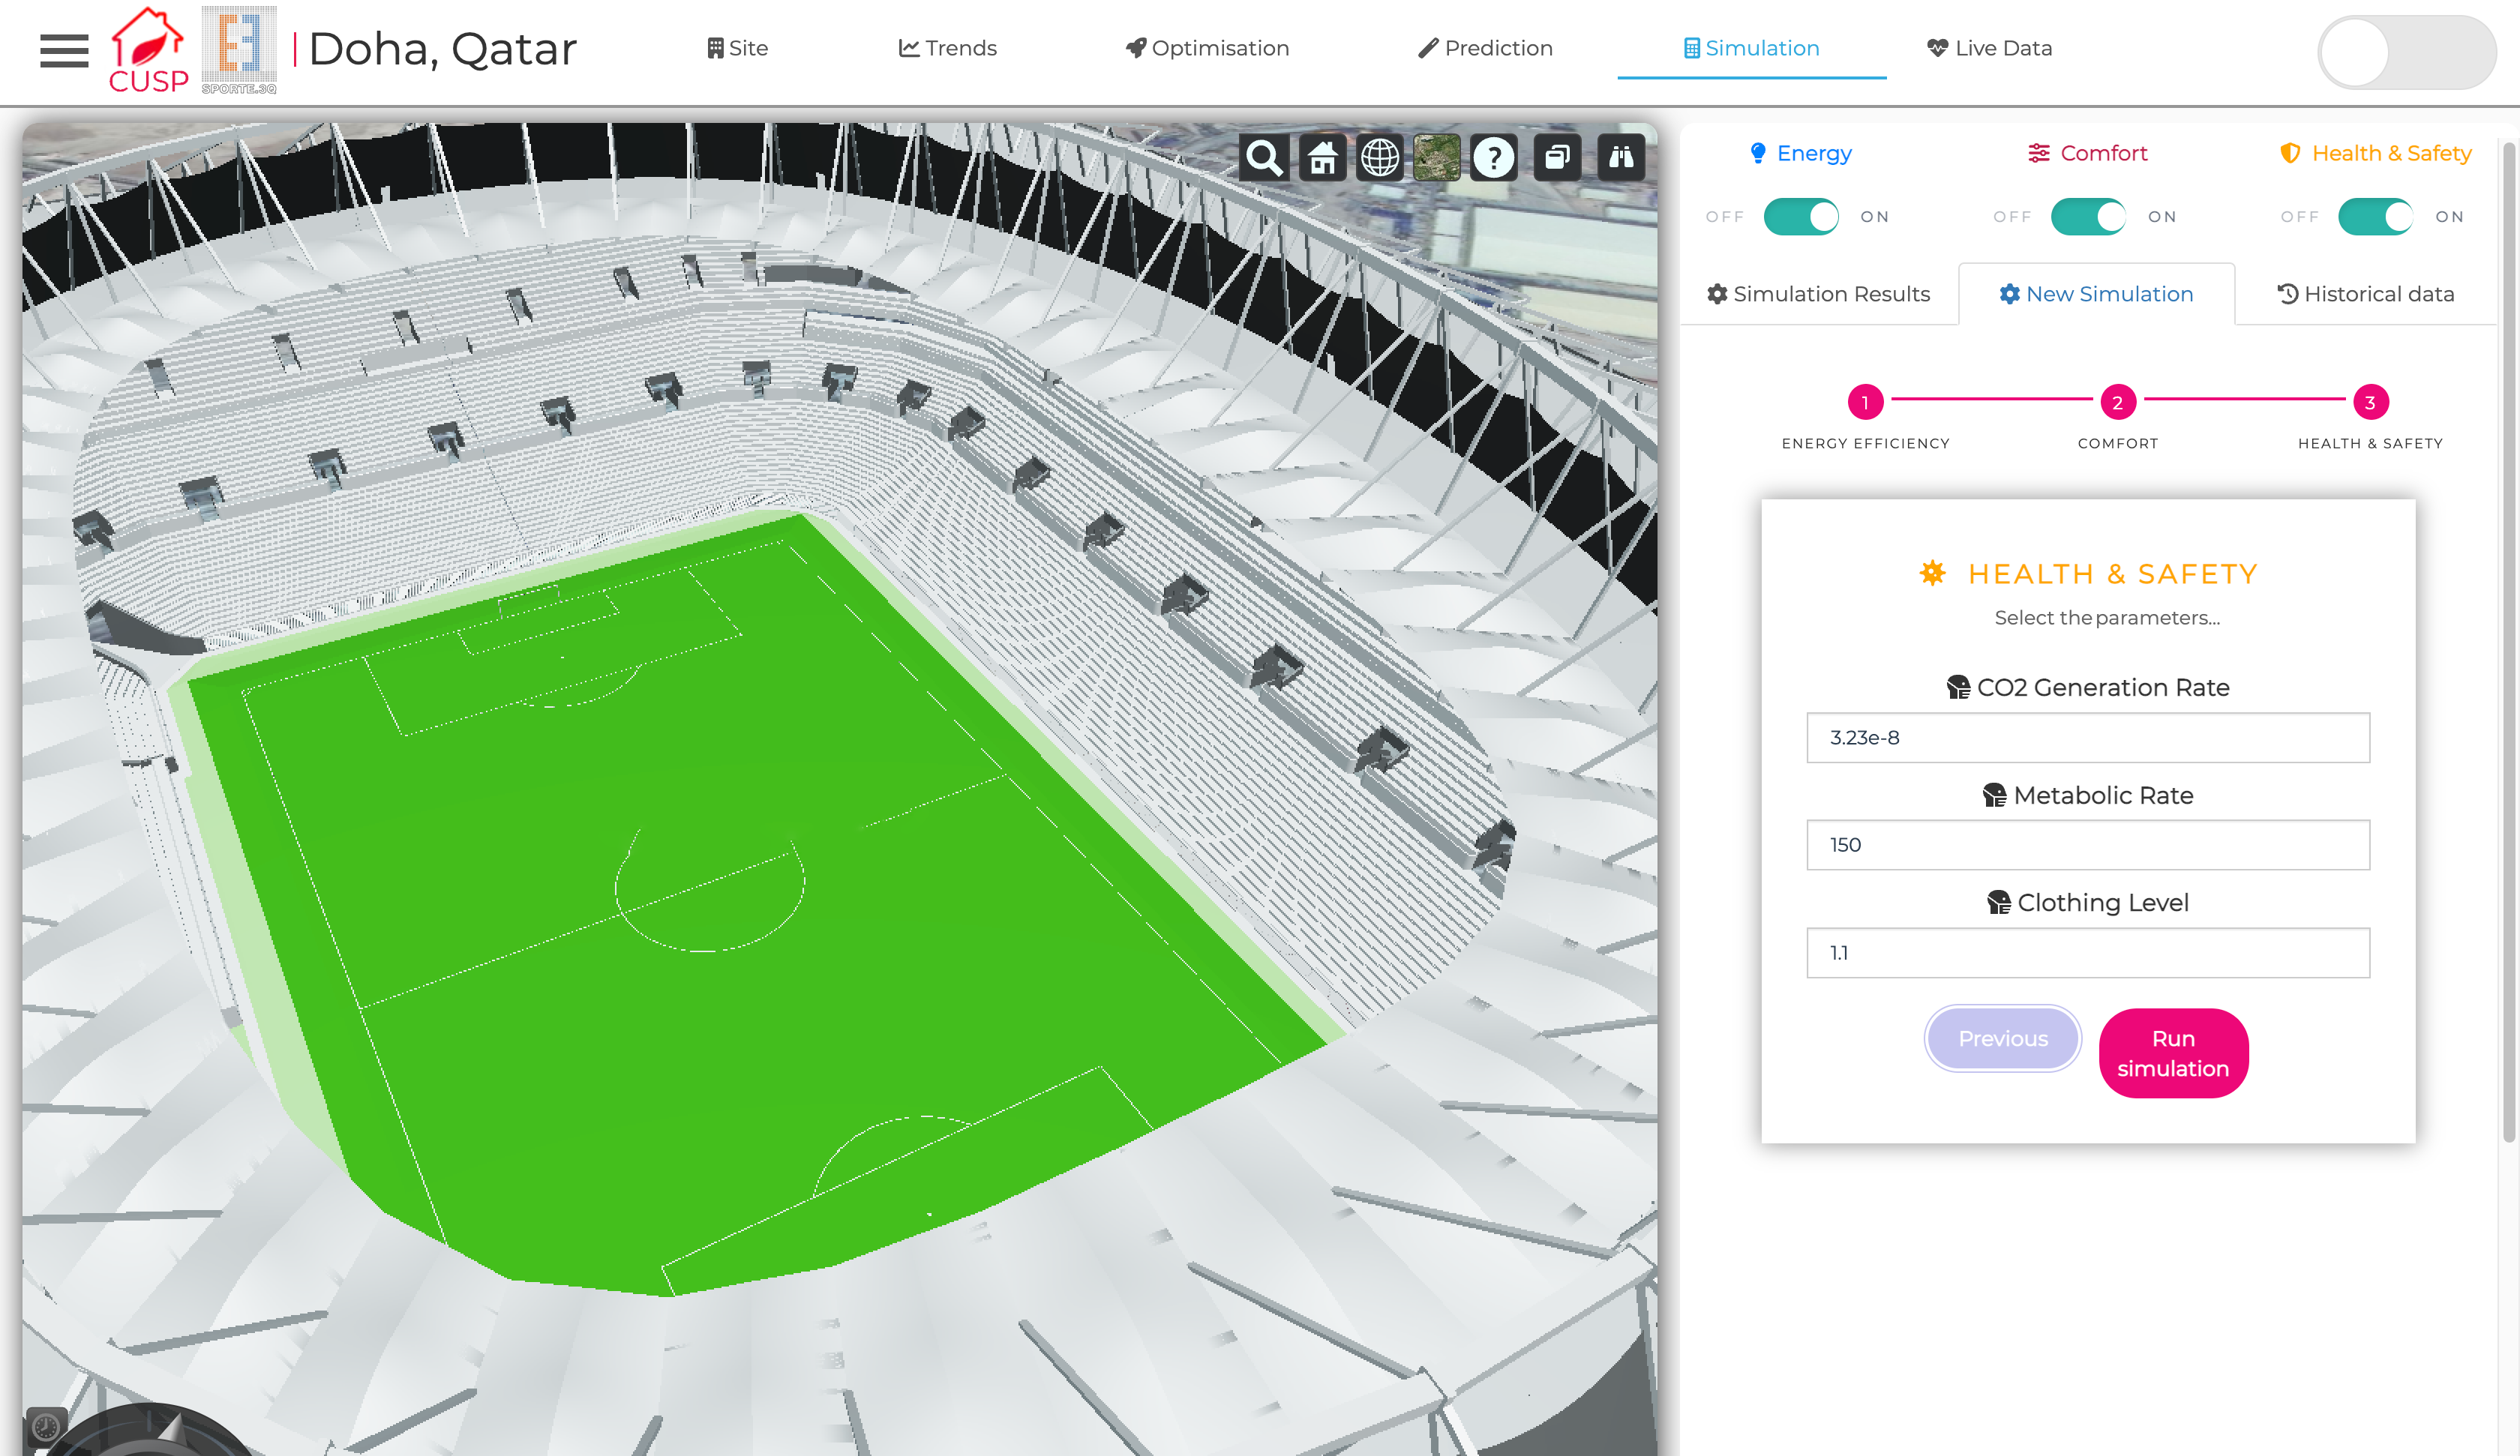The image size is (2520, 1456).
Task: Click the head icon beside Metabolic Rate
Action: (1994, 795)
